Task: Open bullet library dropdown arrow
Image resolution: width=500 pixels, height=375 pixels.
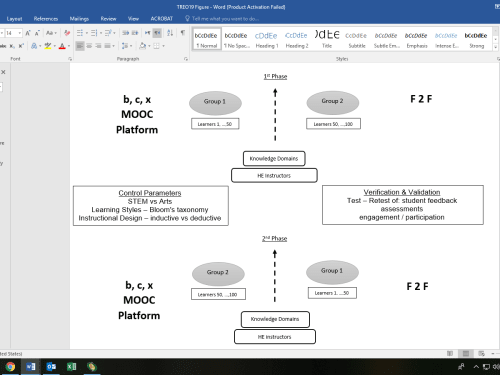Action: pyautogui.click(x=87, y=33)
